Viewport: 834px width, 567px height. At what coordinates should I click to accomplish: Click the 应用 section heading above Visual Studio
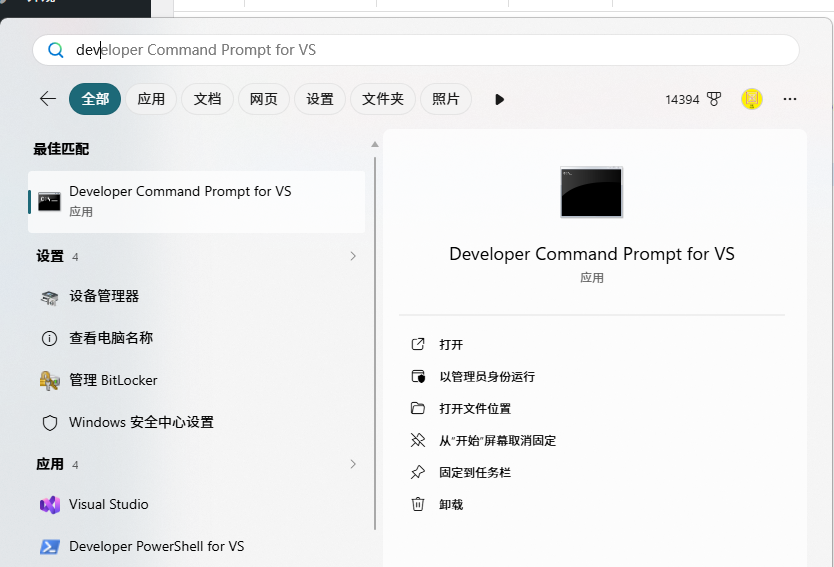coord(50,464)
